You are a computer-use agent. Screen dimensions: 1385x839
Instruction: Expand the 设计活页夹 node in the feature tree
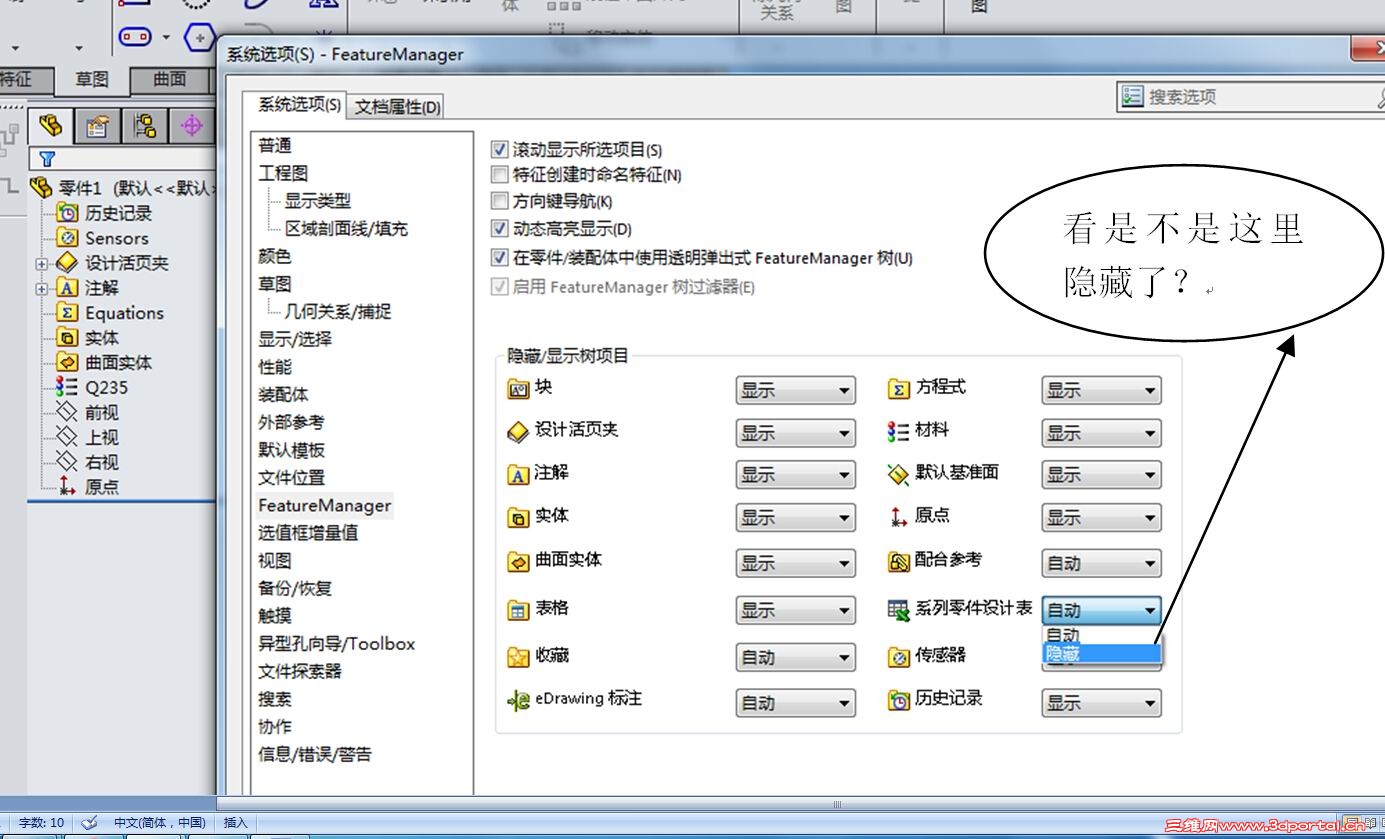[x=41, y=264]
